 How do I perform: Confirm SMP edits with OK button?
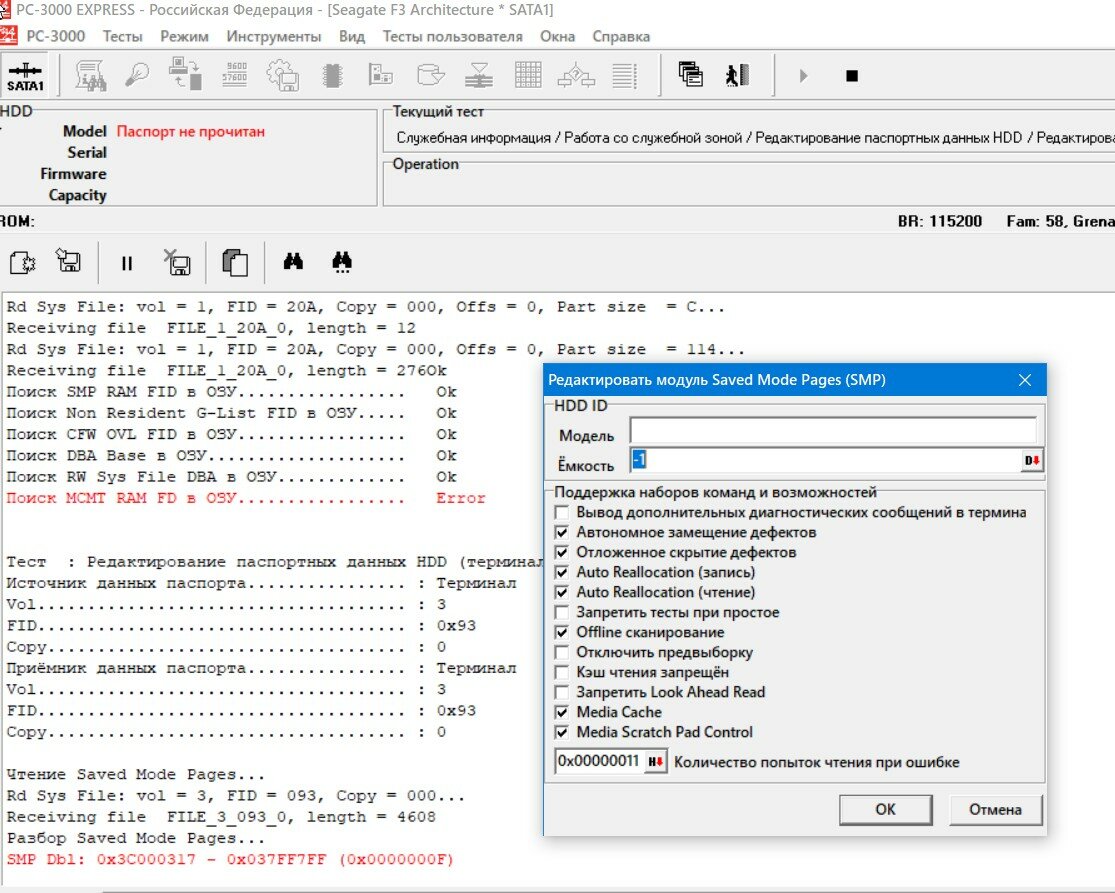click(885, 809)
